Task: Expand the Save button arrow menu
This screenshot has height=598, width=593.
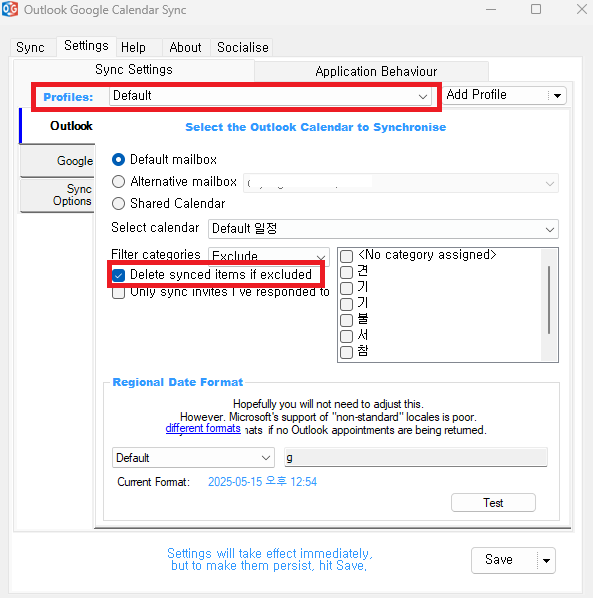Action: point(546,560)
